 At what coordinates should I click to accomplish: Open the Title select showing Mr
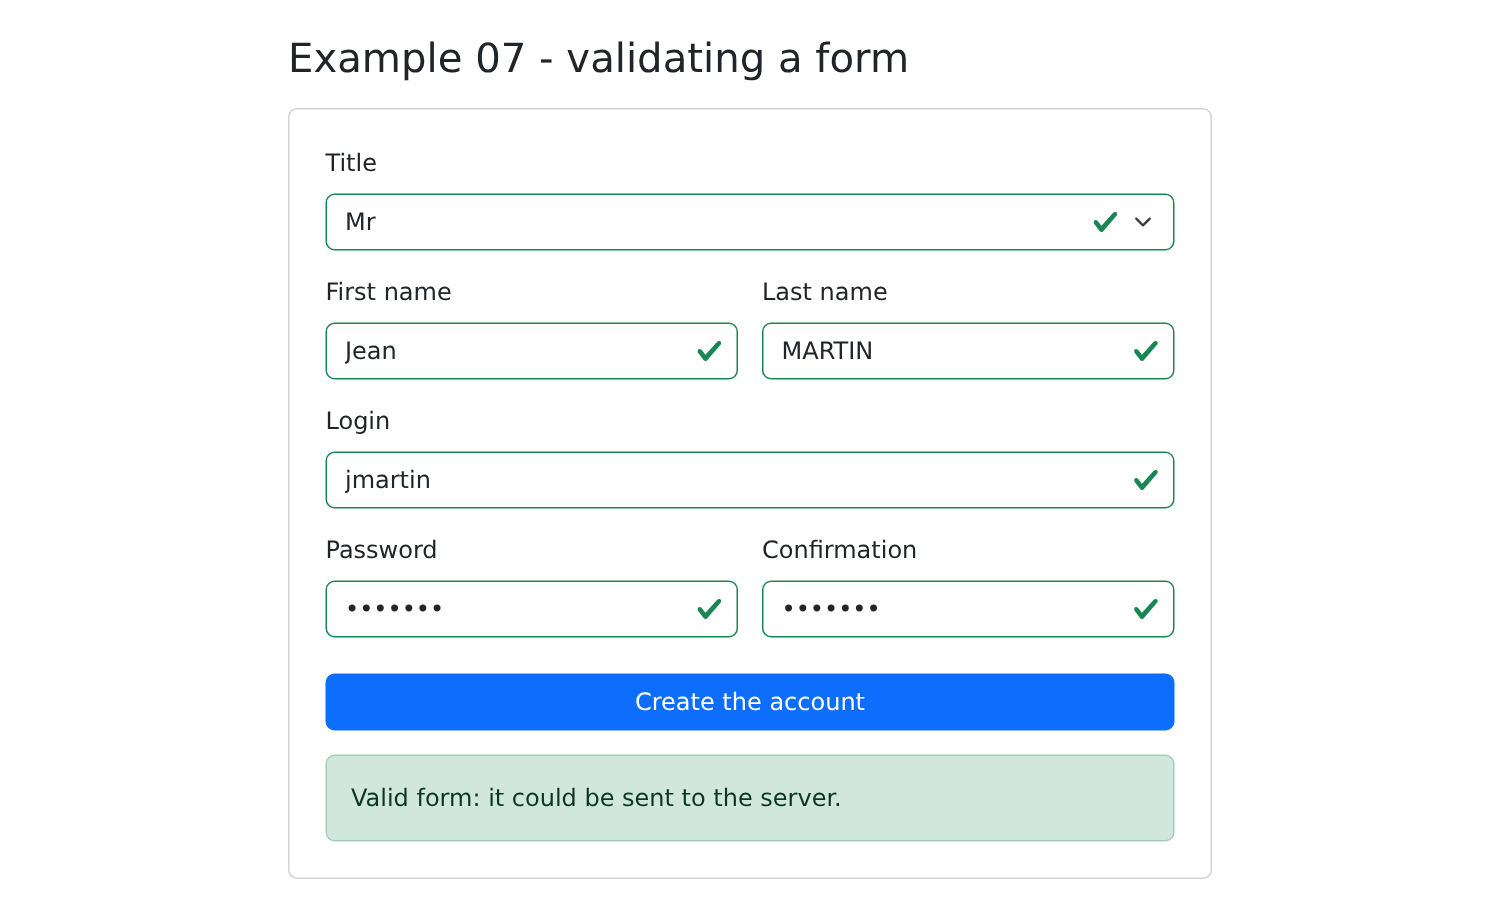coord(750,222)
